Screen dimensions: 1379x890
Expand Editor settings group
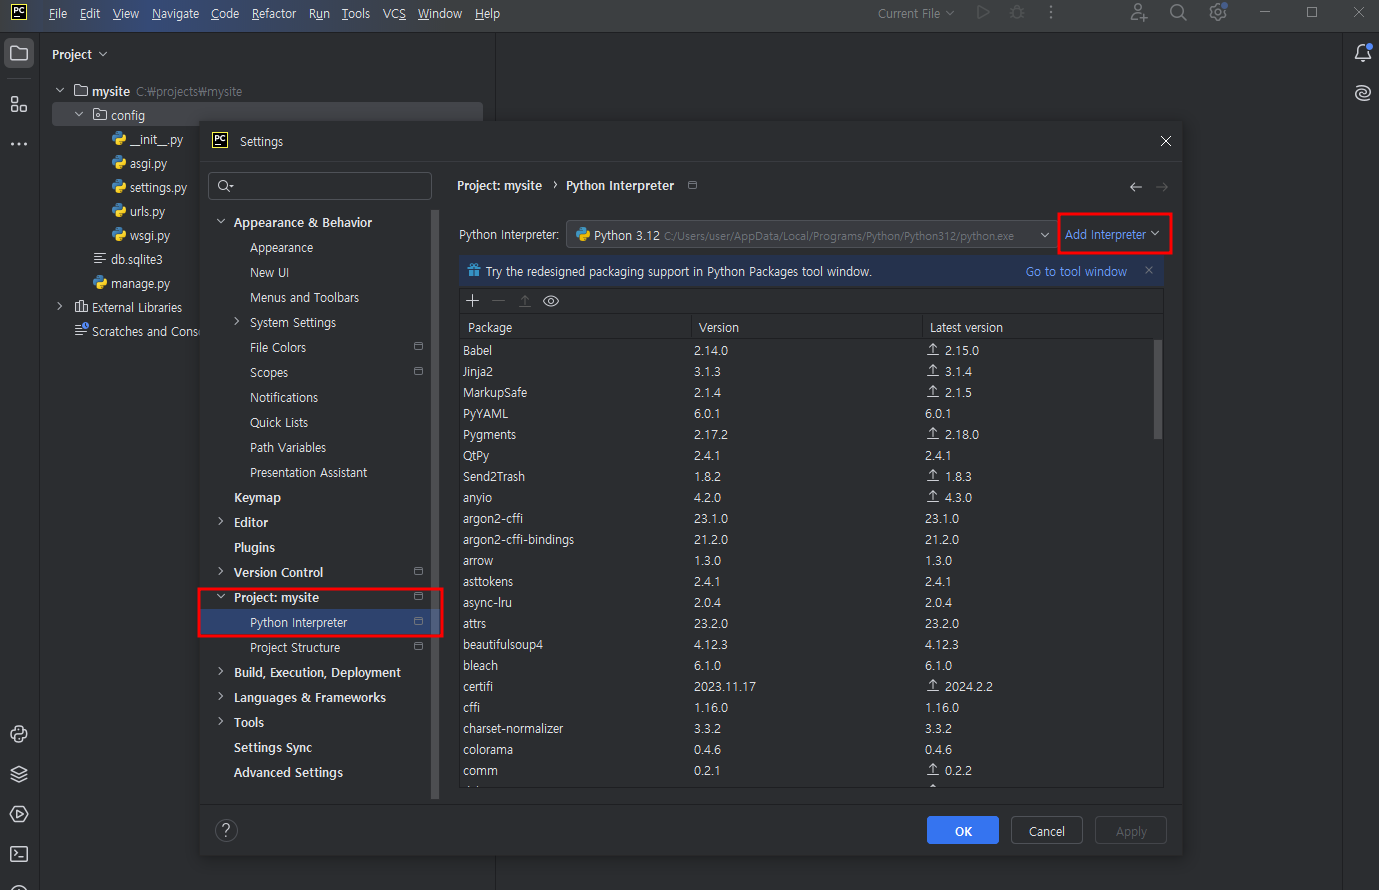coord(221,522)
